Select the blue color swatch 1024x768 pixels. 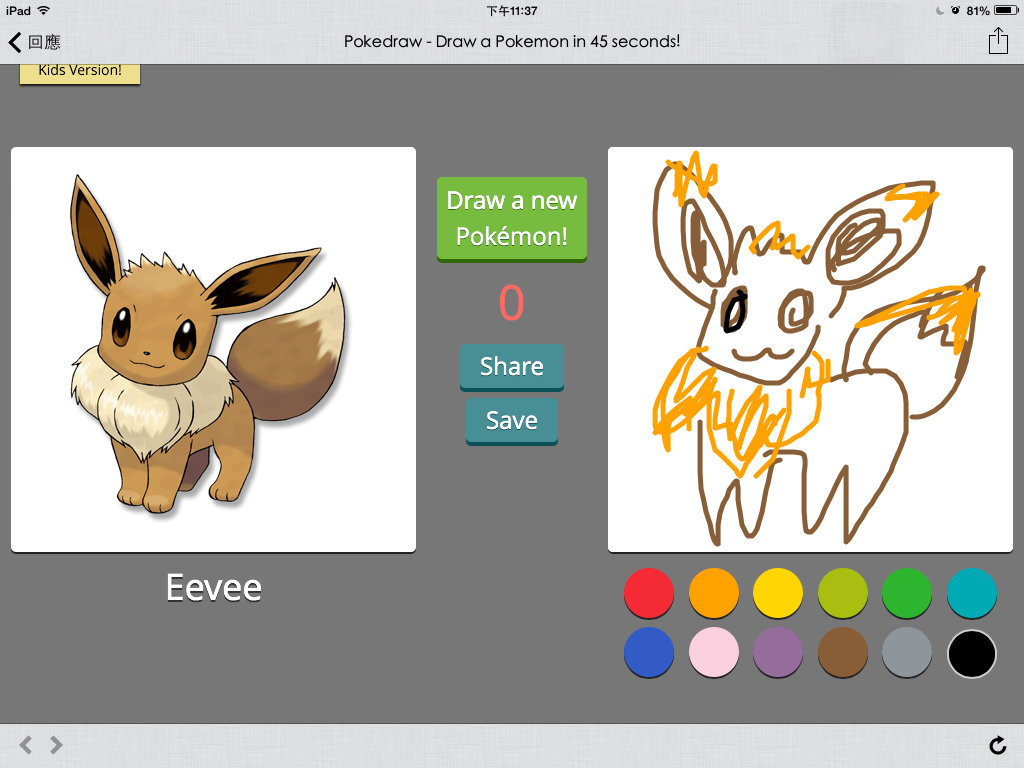pos(648,652)
